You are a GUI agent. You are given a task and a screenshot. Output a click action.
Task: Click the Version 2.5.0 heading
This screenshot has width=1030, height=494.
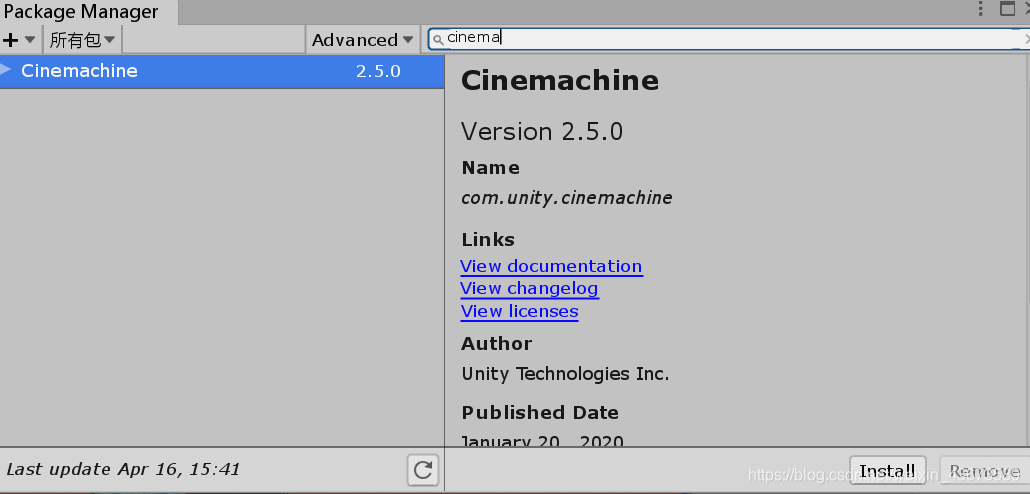click(x=542, y=131)
